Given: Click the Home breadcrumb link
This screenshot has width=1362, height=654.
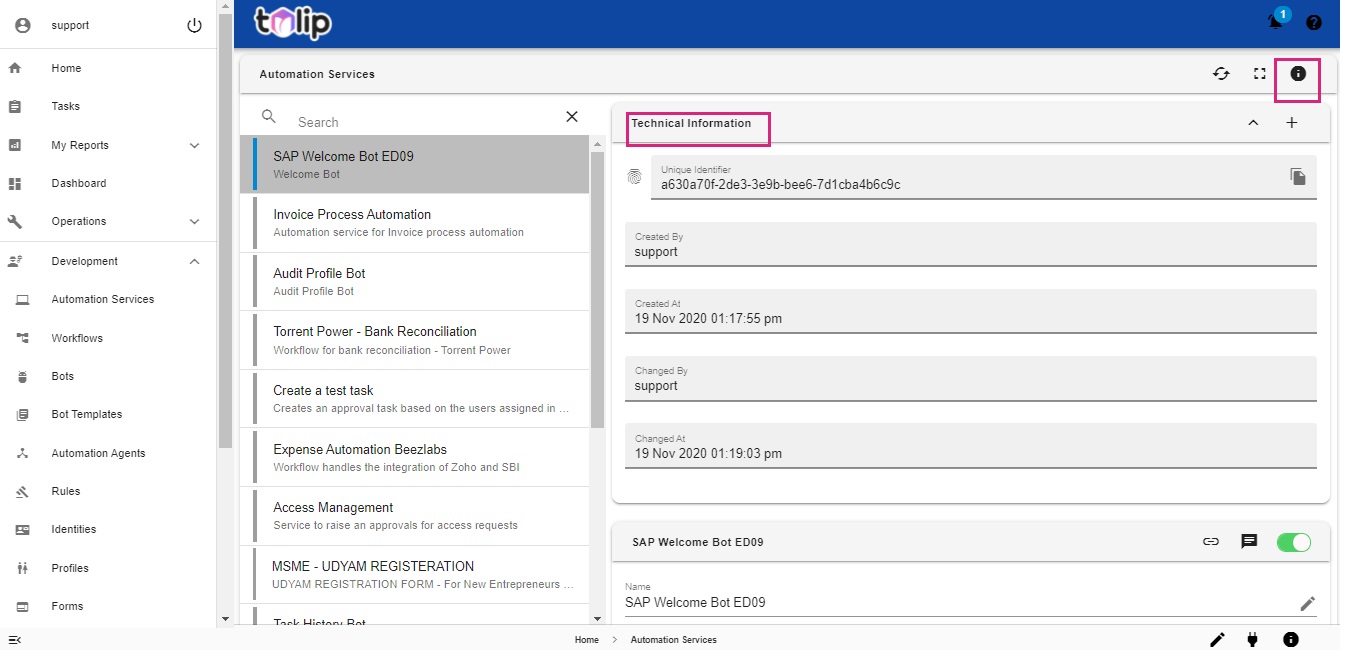Looking at the screenshot, I should (x=586, y=640).
